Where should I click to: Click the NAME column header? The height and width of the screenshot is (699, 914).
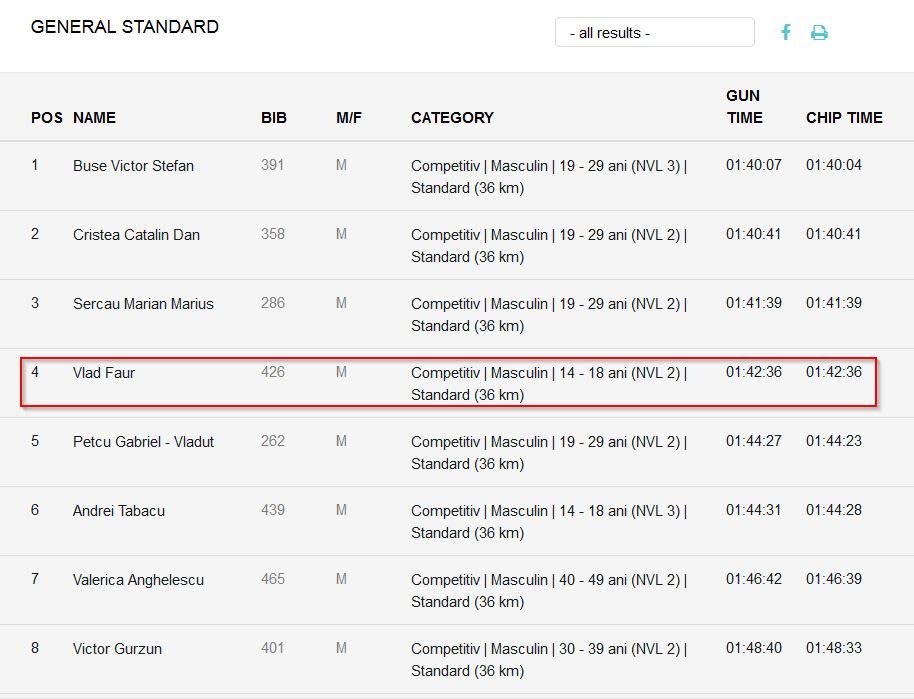pos(94,118)
